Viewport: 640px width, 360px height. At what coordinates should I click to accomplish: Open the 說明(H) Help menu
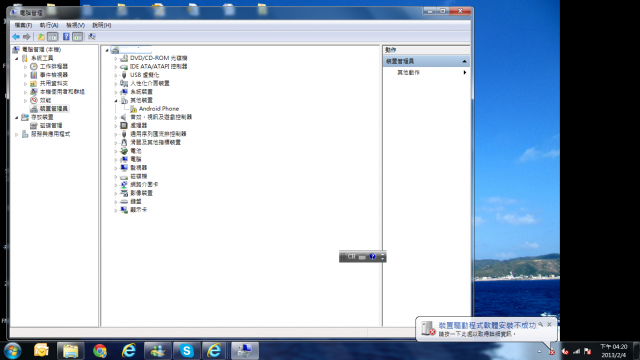(x=102, y=25)
